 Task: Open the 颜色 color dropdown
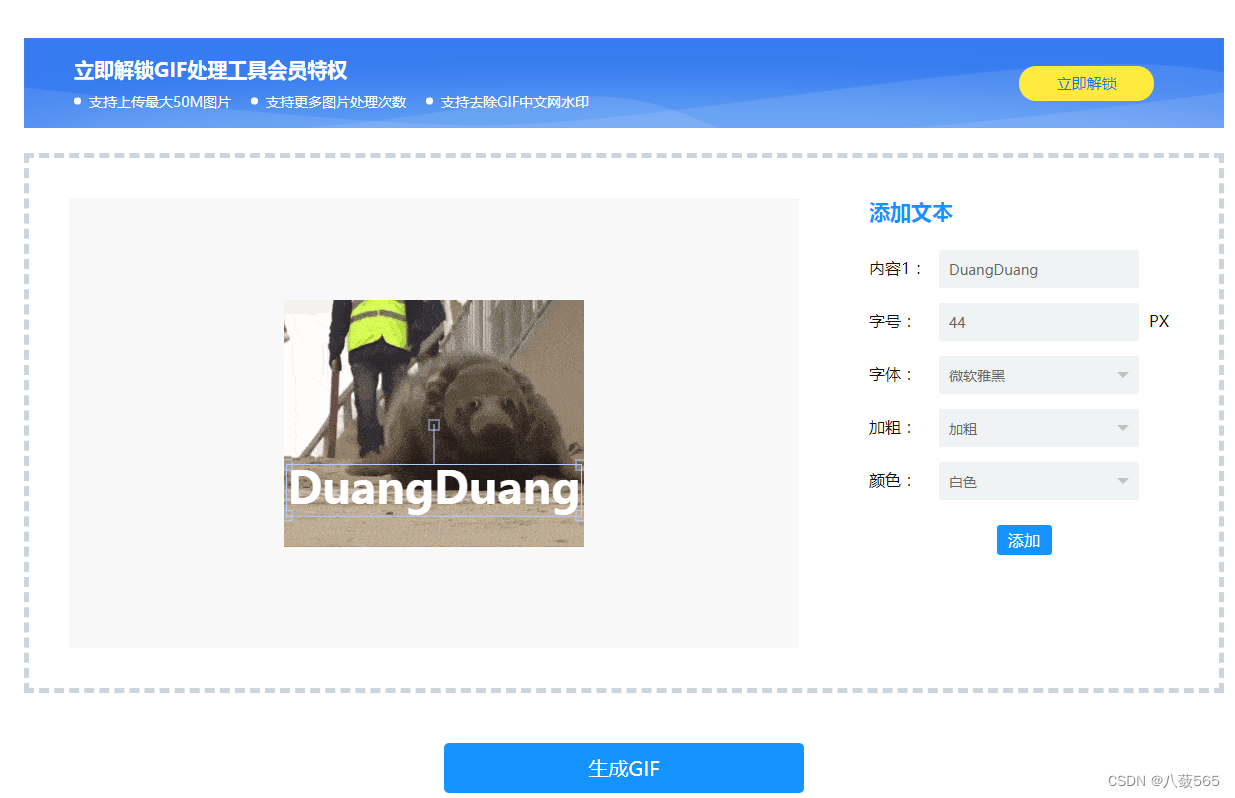coord(1039,481)
